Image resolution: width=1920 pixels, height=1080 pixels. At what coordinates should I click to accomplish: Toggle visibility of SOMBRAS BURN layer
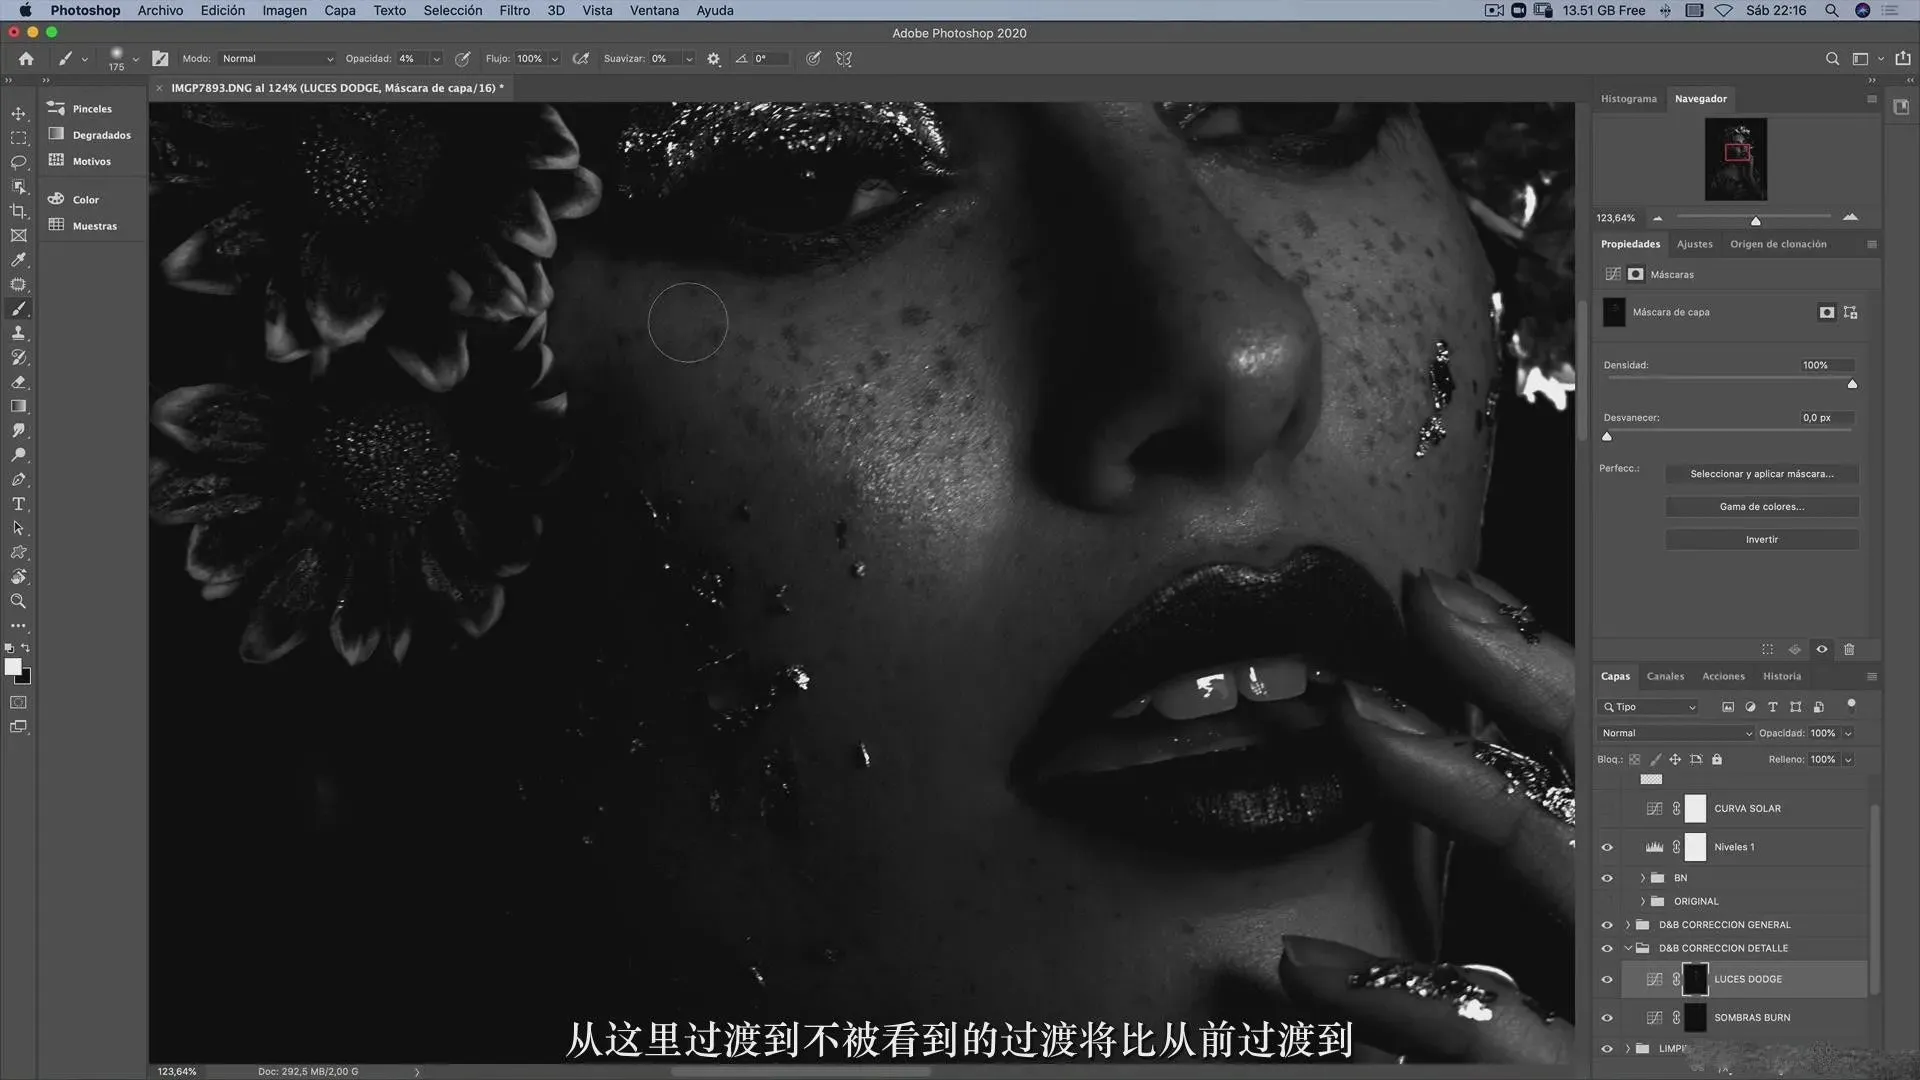(1607, 1018)
